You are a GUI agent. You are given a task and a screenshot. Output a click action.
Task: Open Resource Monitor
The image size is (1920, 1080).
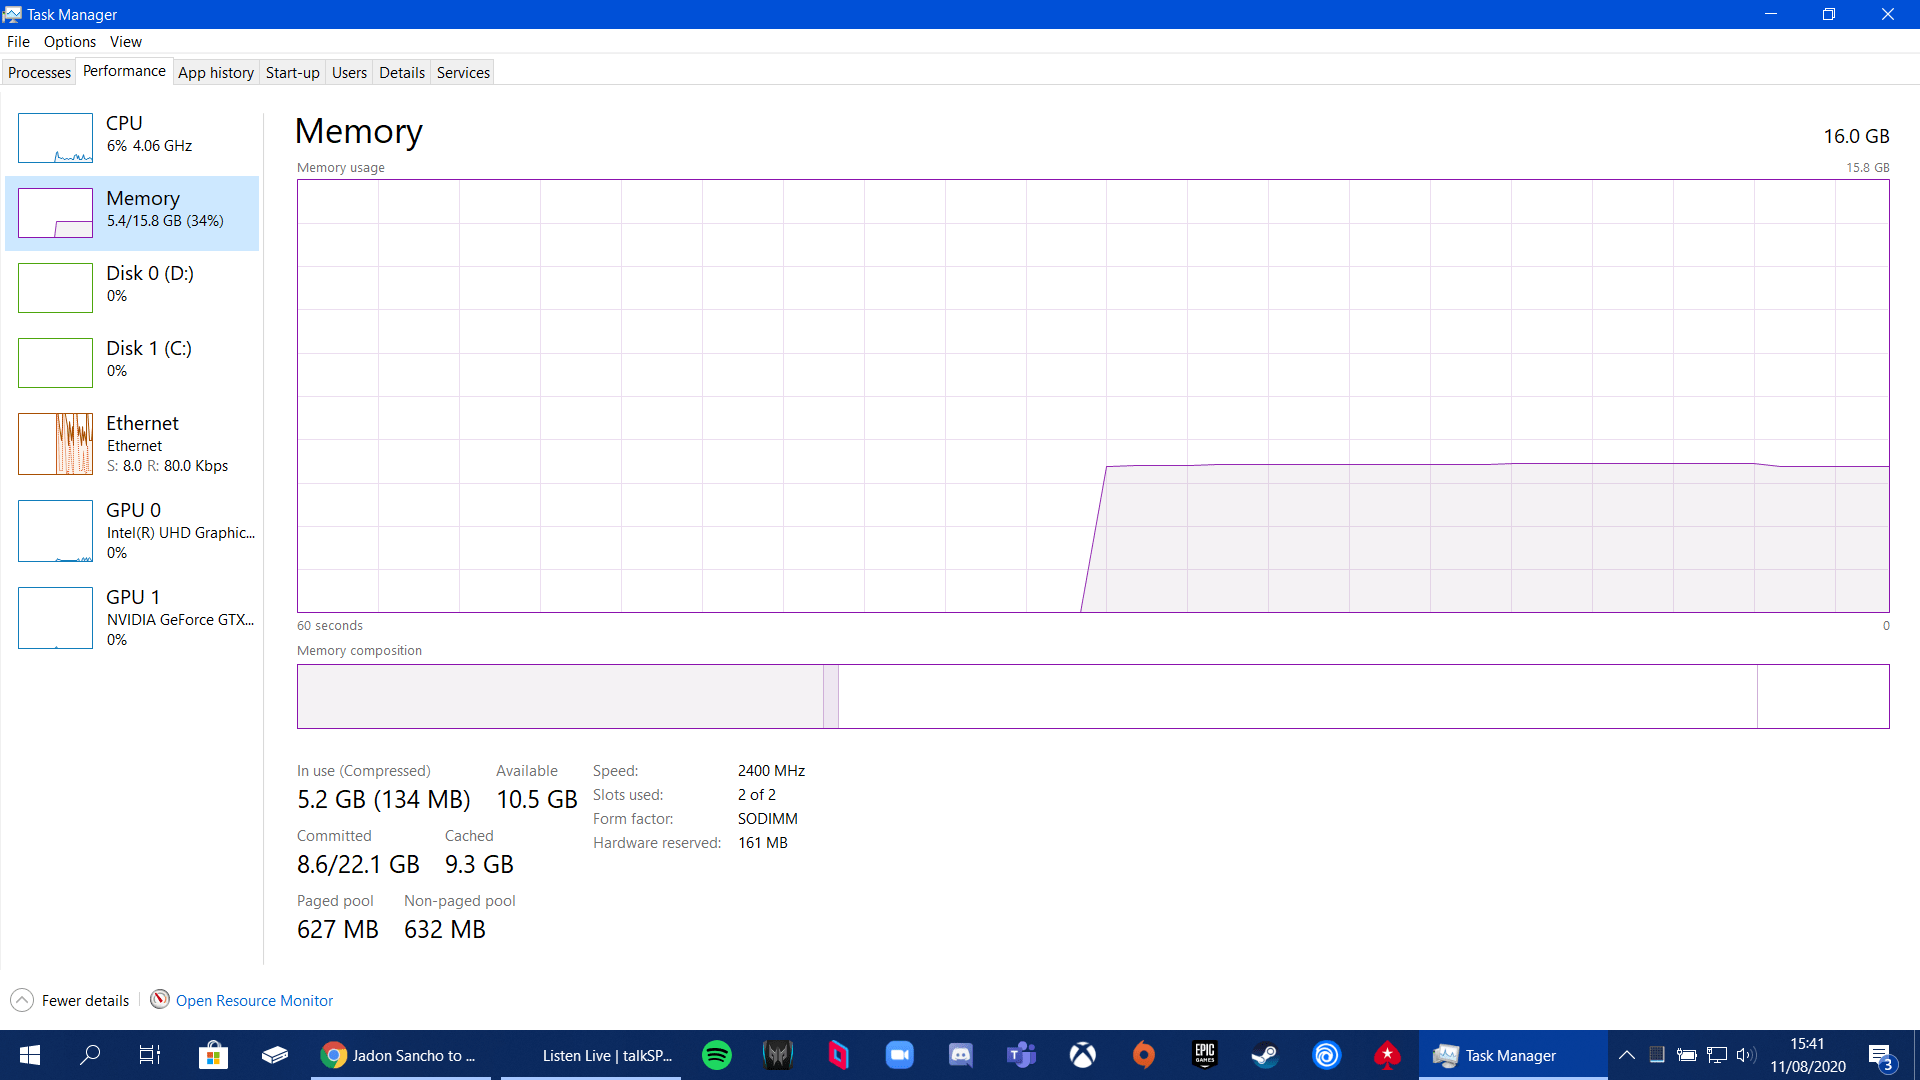click(253, 1000)
